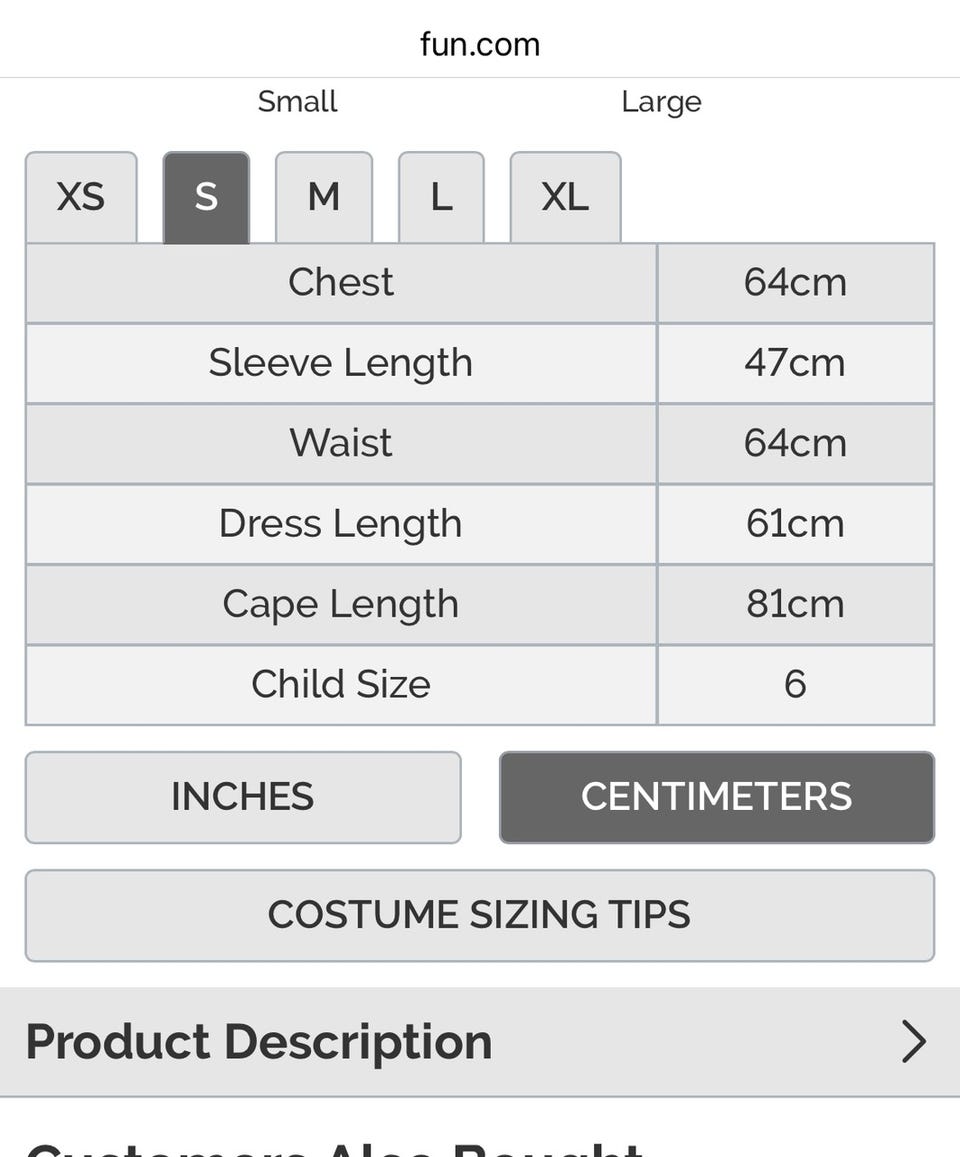
Task: Open the XL size tab
Action: pos(565,197)
